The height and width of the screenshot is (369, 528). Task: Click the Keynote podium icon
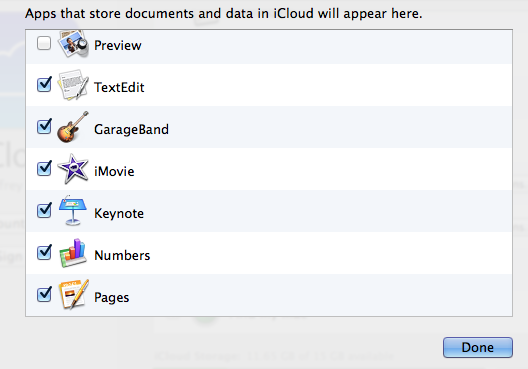click(x=73, y=211)
